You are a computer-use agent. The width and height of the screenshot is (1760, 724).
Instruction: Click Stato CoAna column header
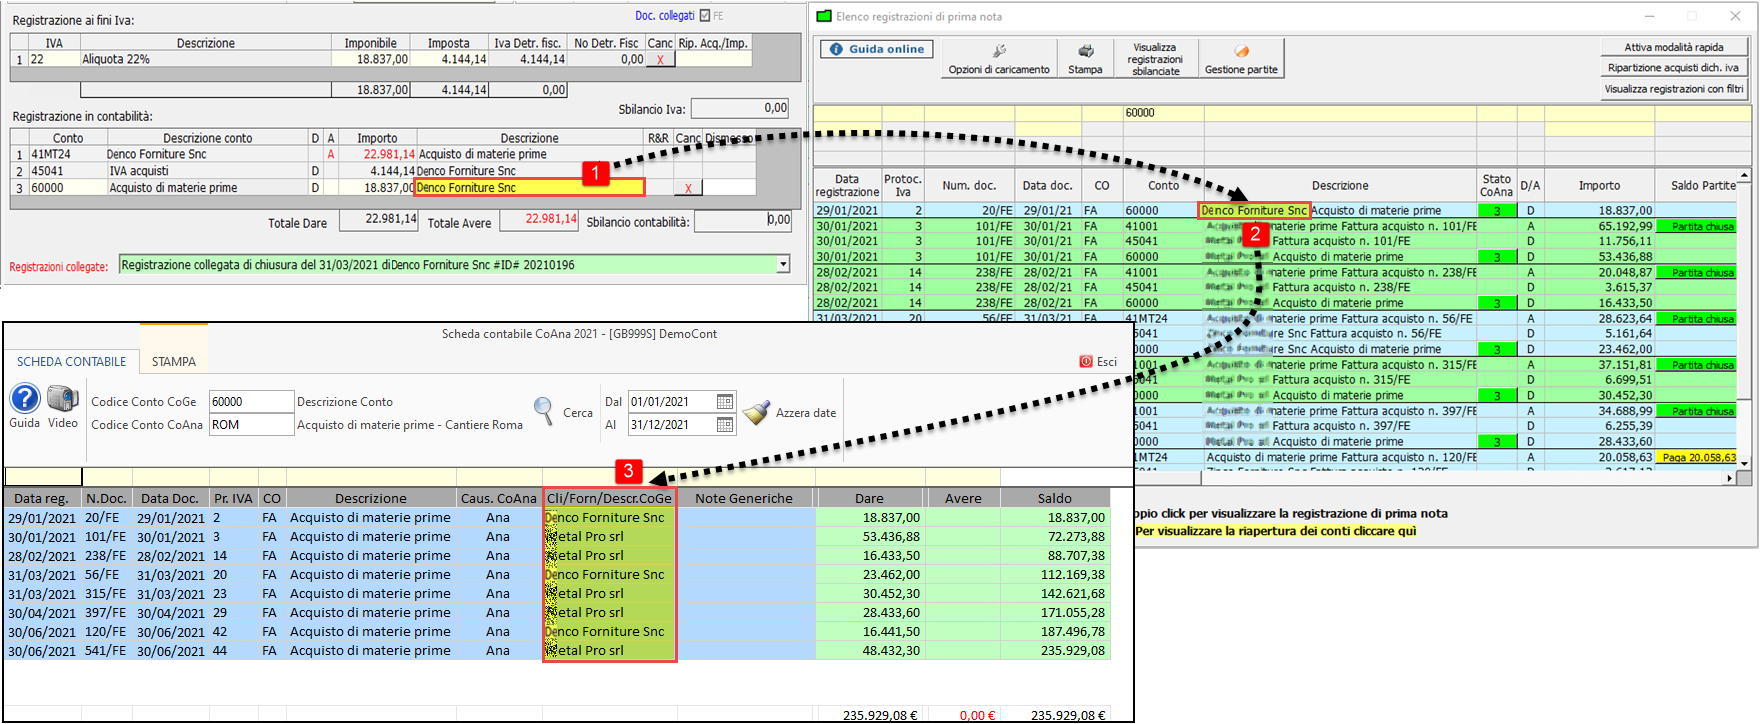tap(1497, 186)
